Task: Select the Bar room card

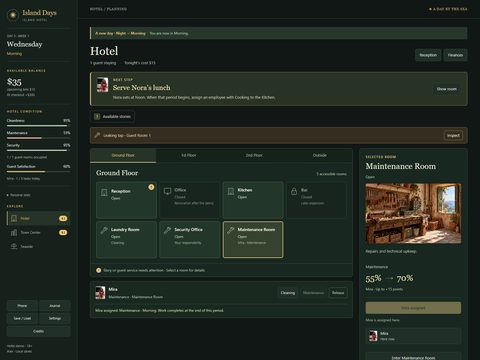Action: click(316, 200)
